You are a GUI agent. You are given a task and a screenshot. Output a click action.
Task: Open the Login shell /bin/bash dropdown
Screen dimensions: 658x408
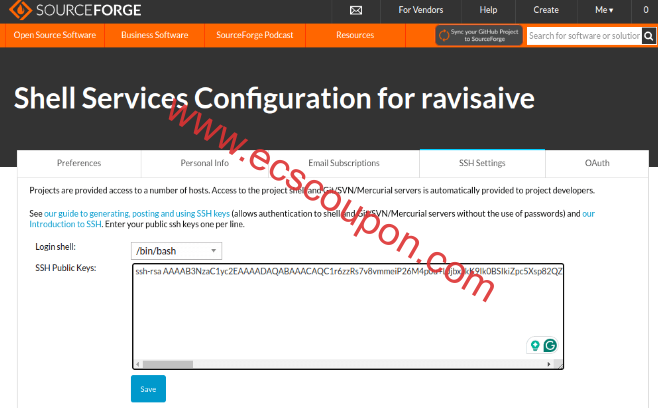176,251
